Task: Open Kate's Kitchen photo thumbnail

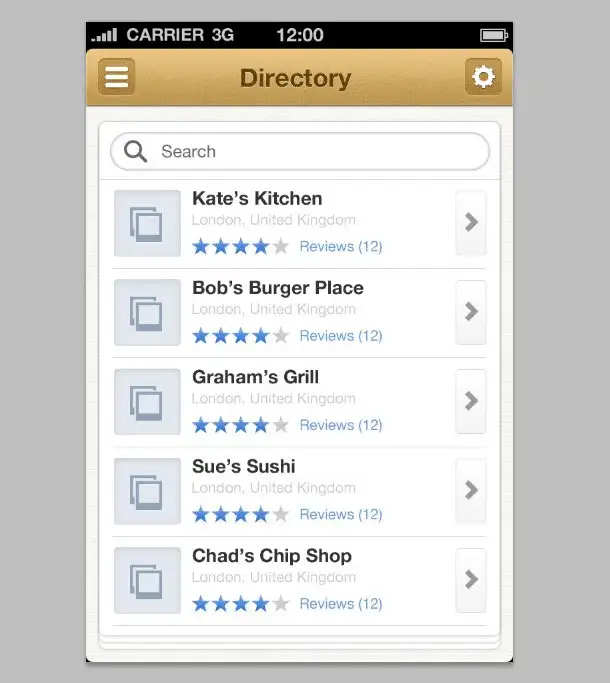Action: point(147,223)
